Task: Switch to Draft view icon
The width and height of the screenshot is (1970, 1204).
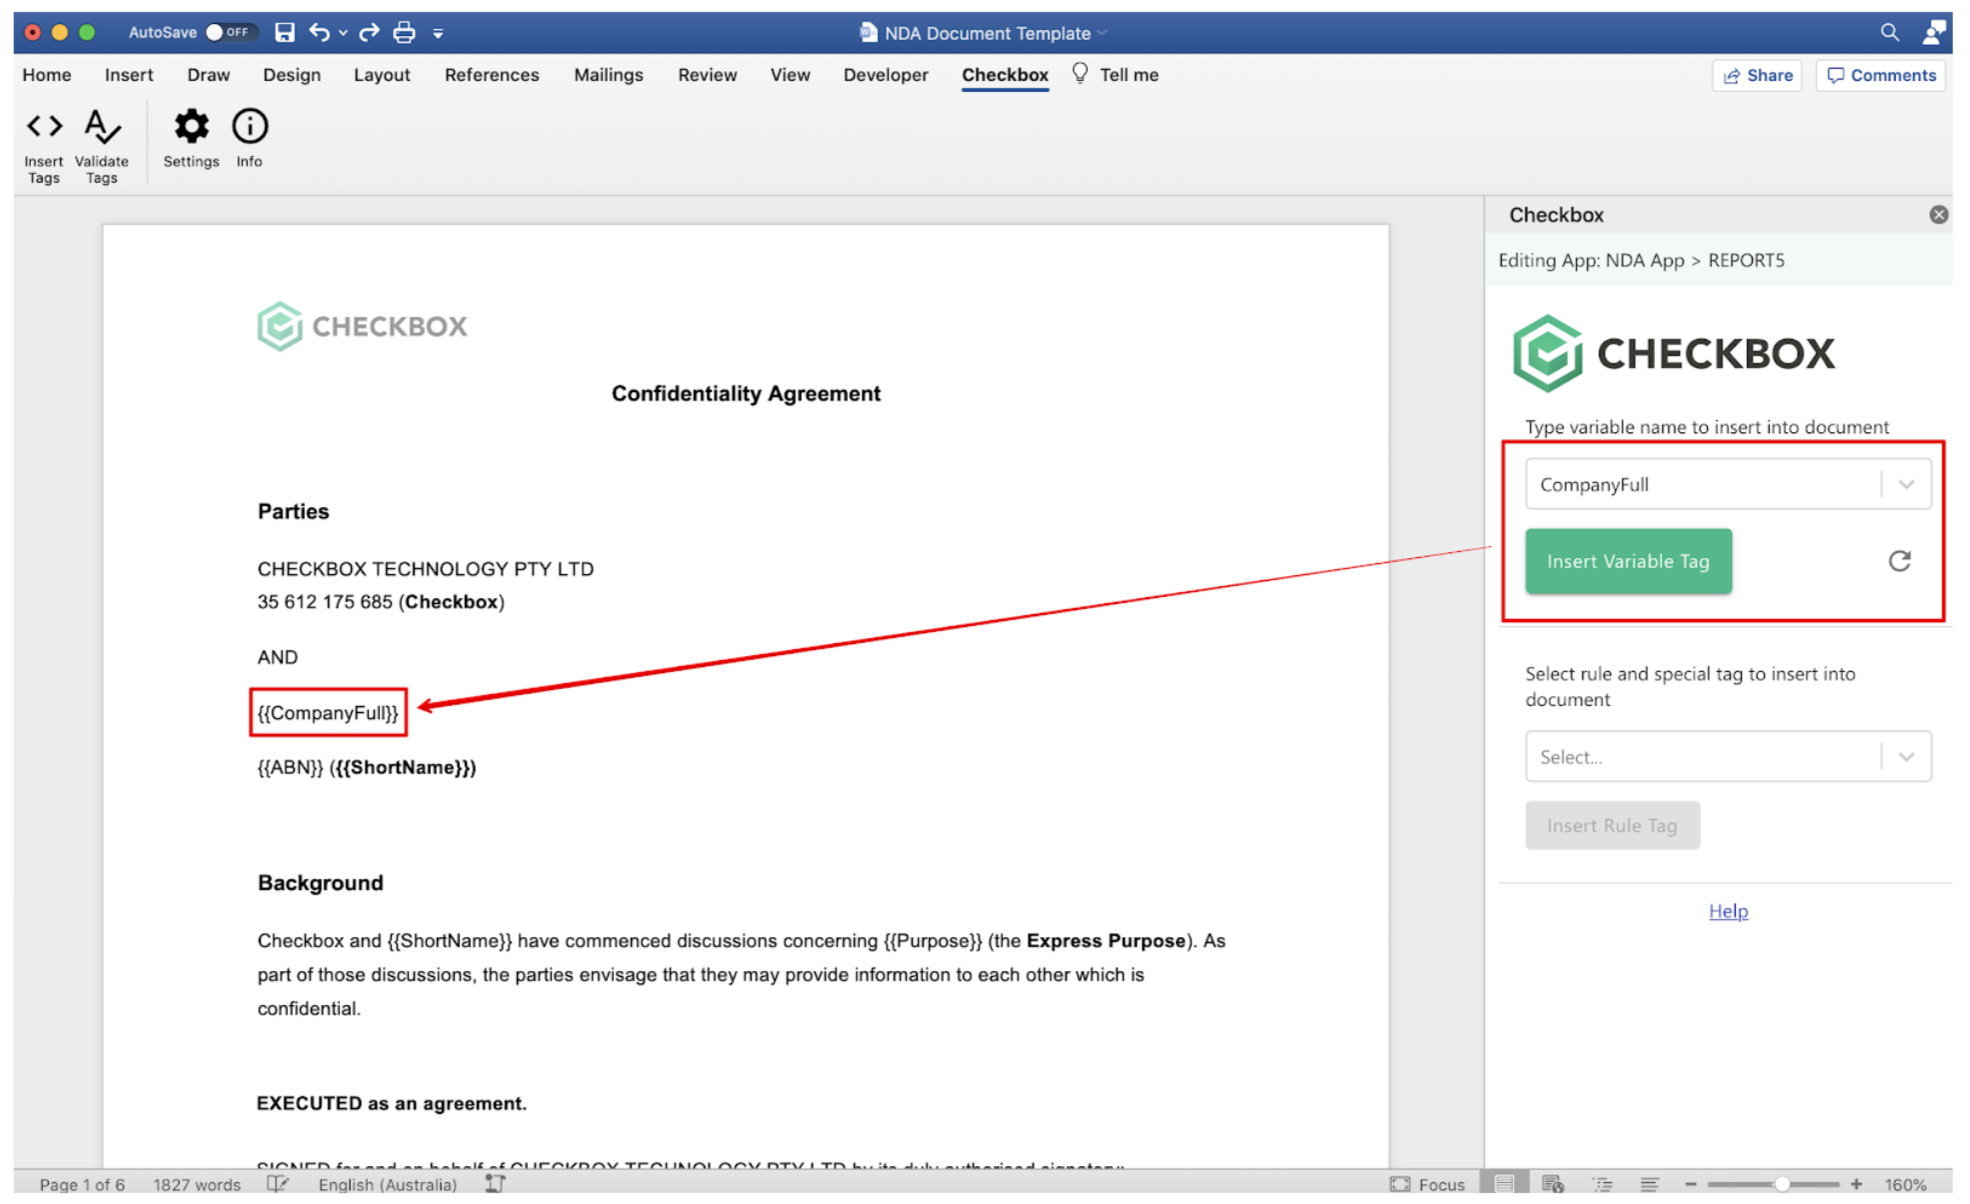Action: pyautogui.click(x=1649, y=1184)
